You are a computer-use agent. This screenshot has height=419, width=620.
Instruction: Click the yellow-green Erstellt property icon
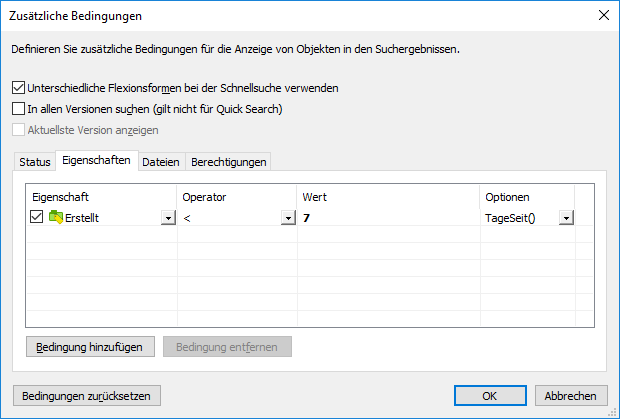56,217
